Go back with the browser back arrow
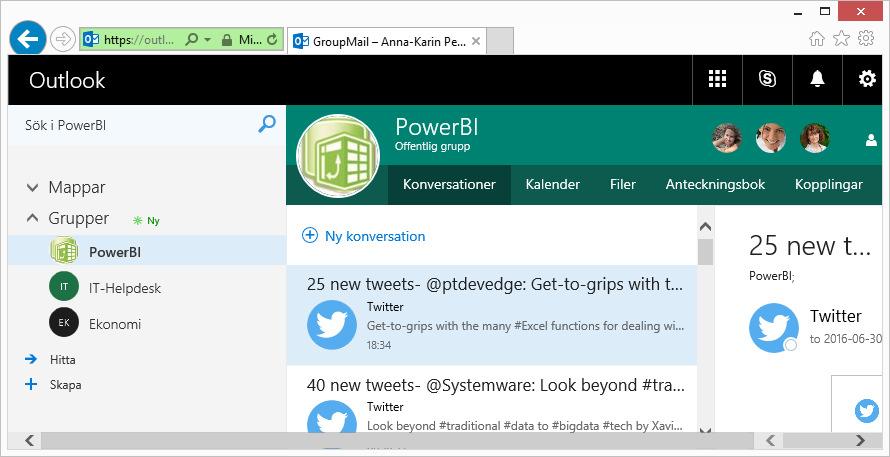Viewport: 890px width, 457px height. (27, 38)
